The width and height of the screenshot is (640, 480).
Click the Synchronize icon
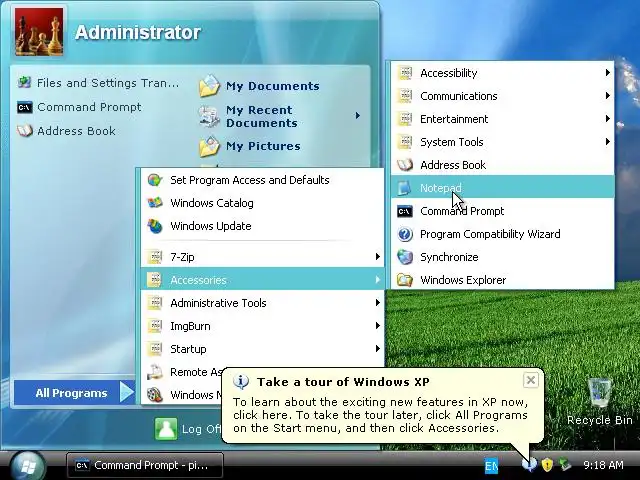405,257
